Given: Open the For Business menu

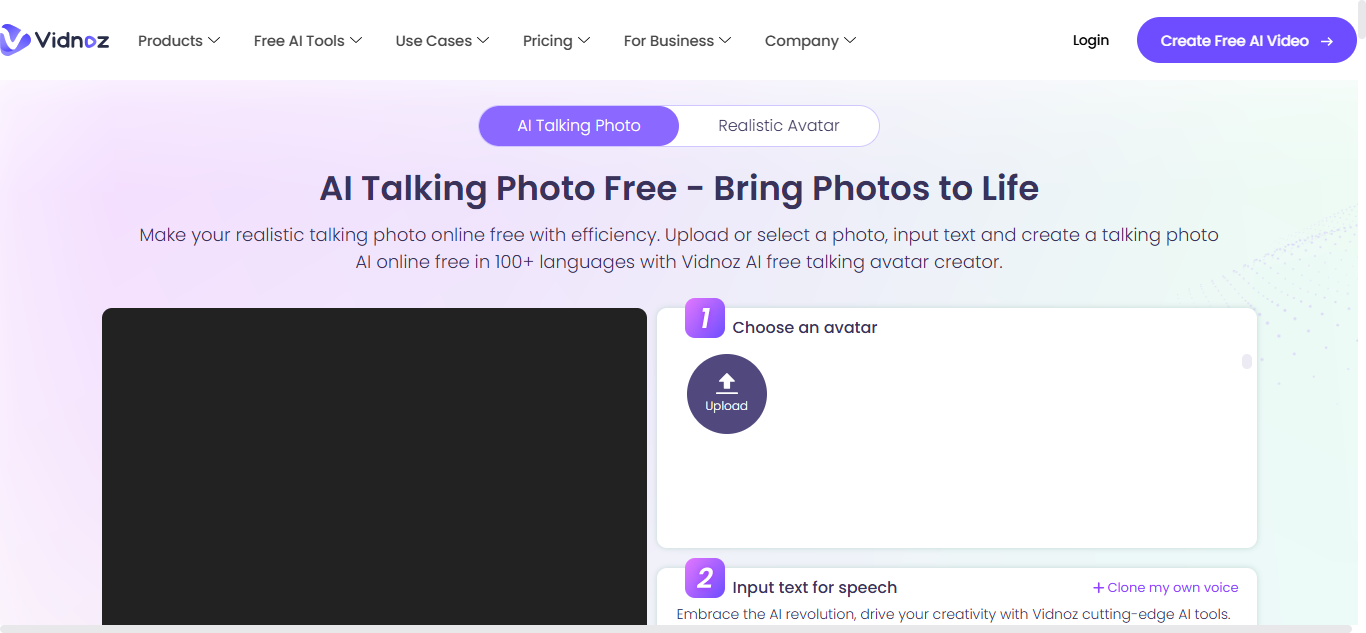Looking at the screenshot, I should (x=677, y=41).
